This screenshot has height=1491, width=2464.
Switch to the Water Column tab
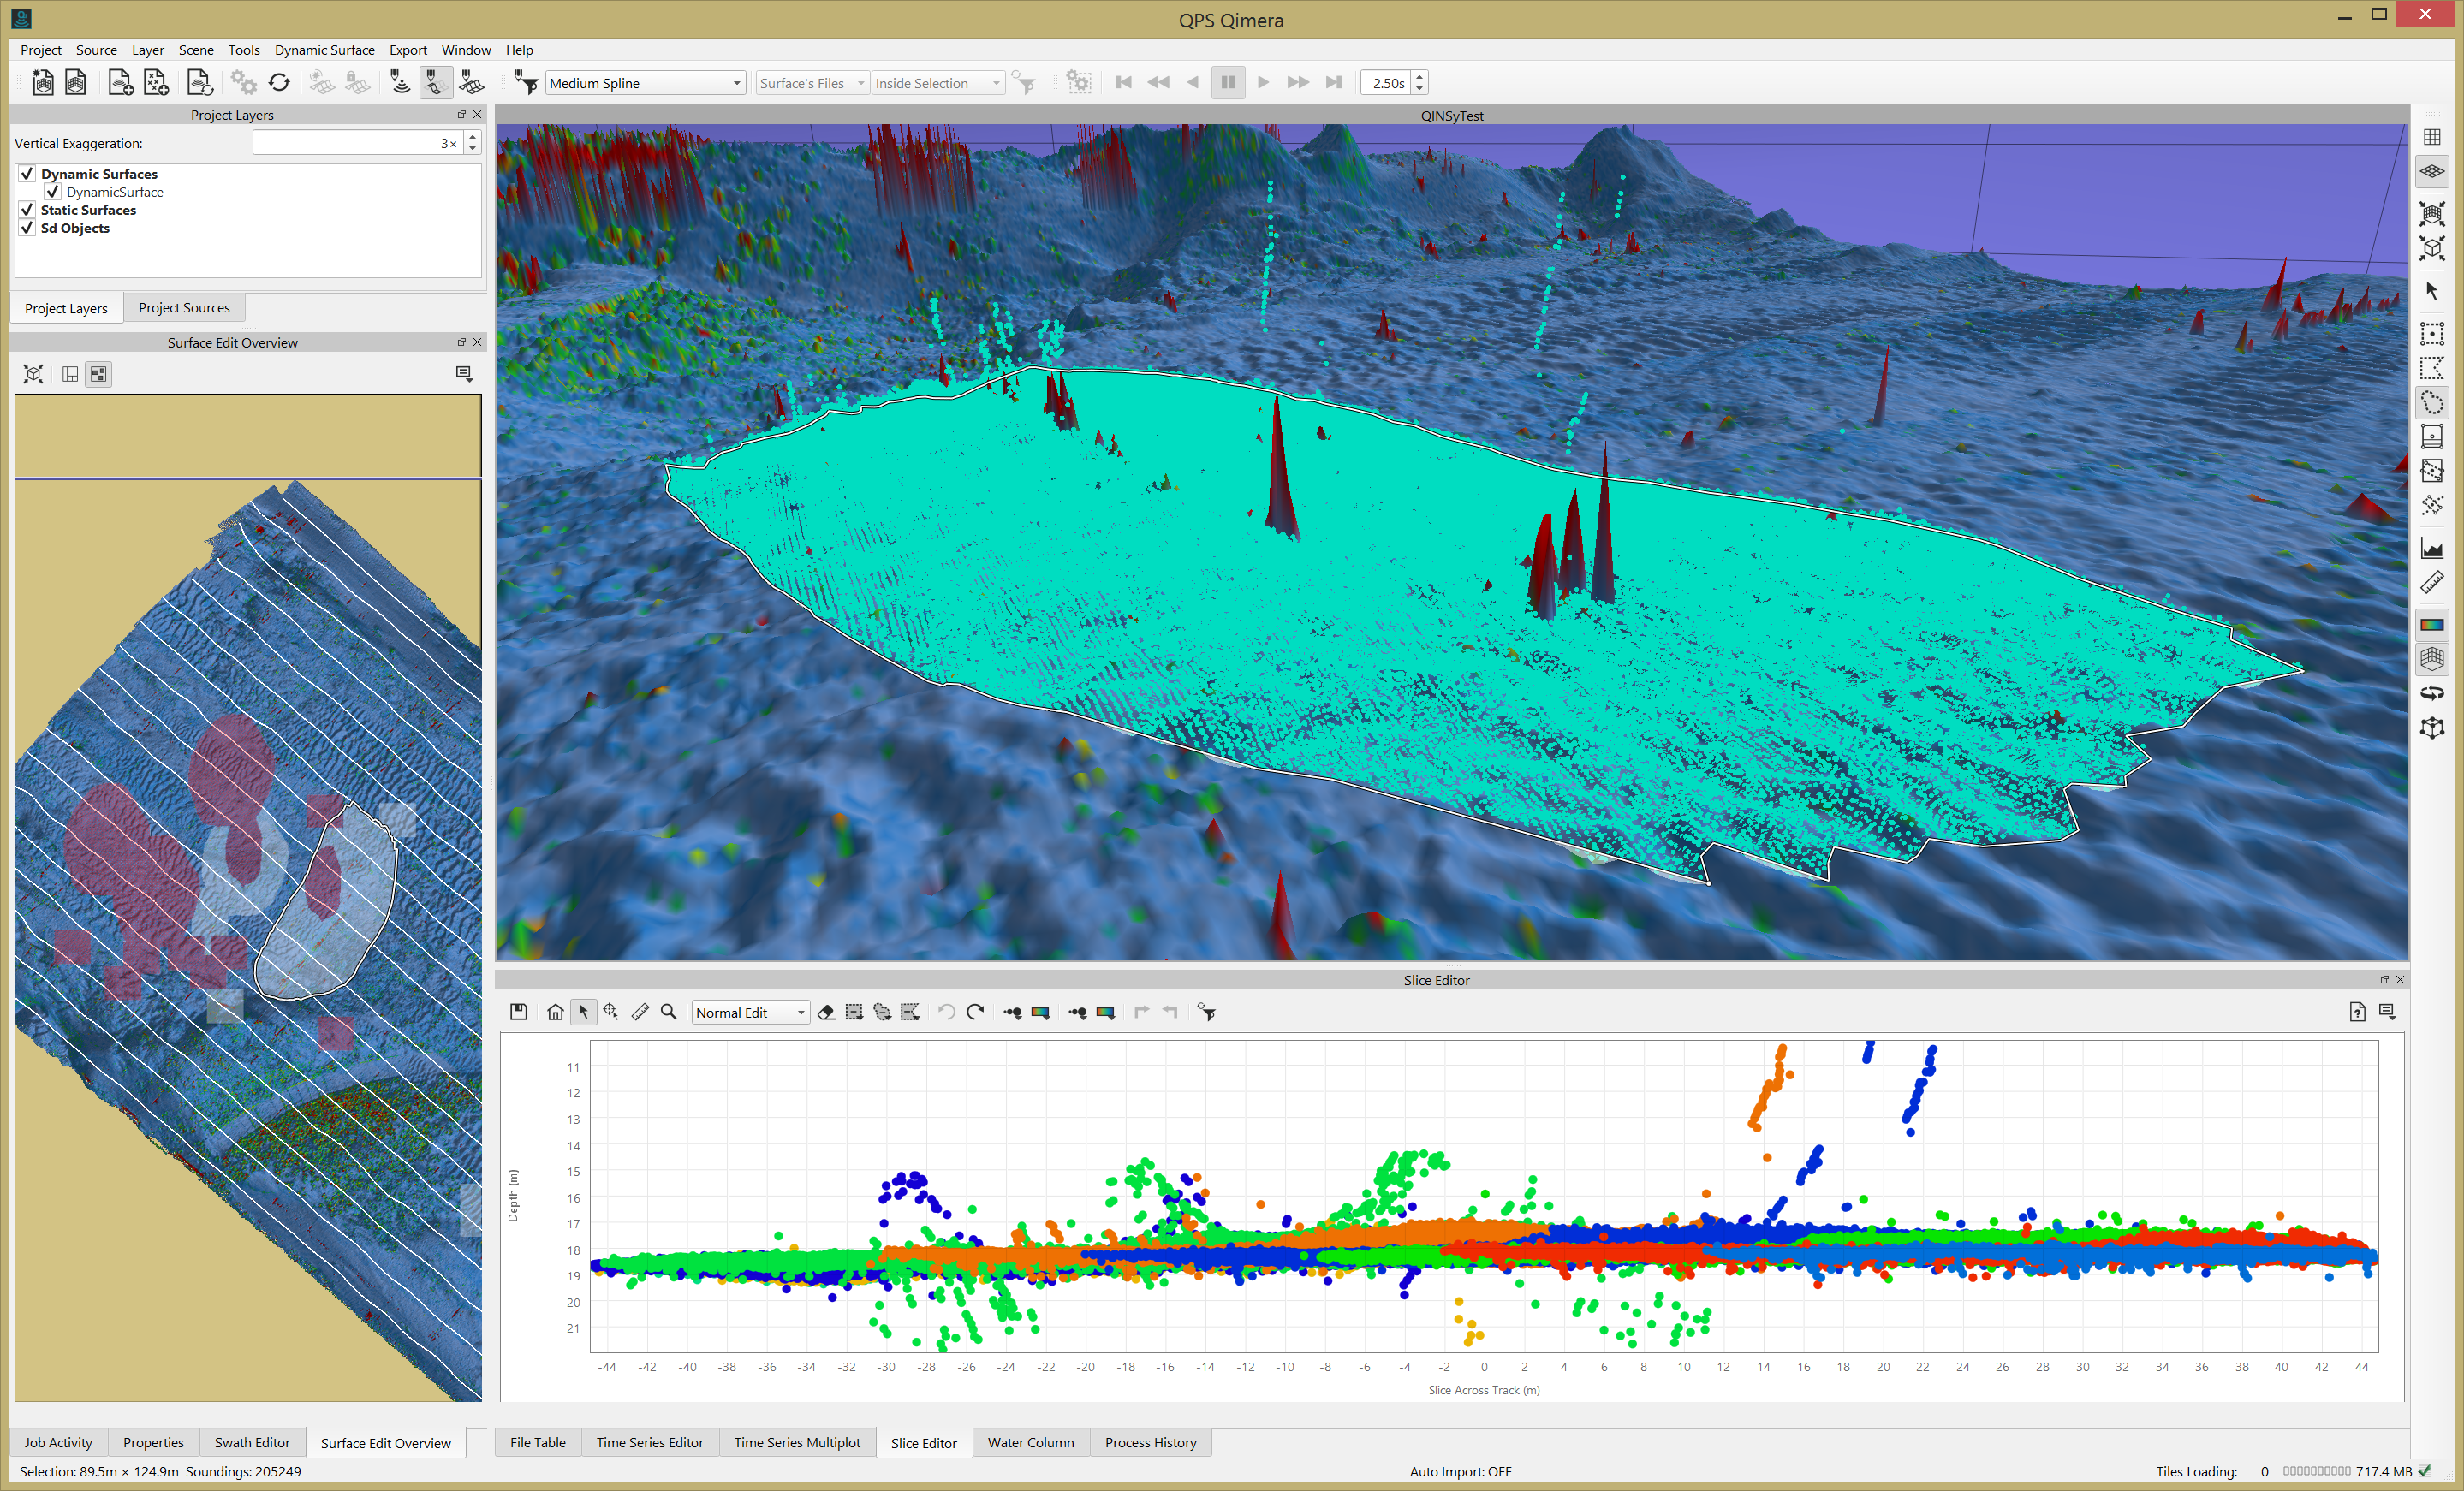(x=1030, y=1442)
